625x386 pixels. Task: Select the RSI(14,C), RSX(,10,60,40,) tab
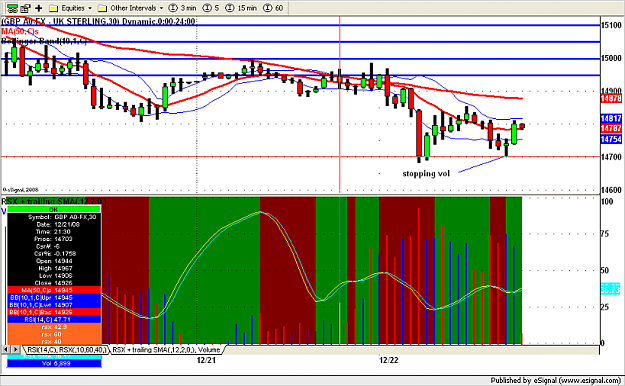(66, 350)
